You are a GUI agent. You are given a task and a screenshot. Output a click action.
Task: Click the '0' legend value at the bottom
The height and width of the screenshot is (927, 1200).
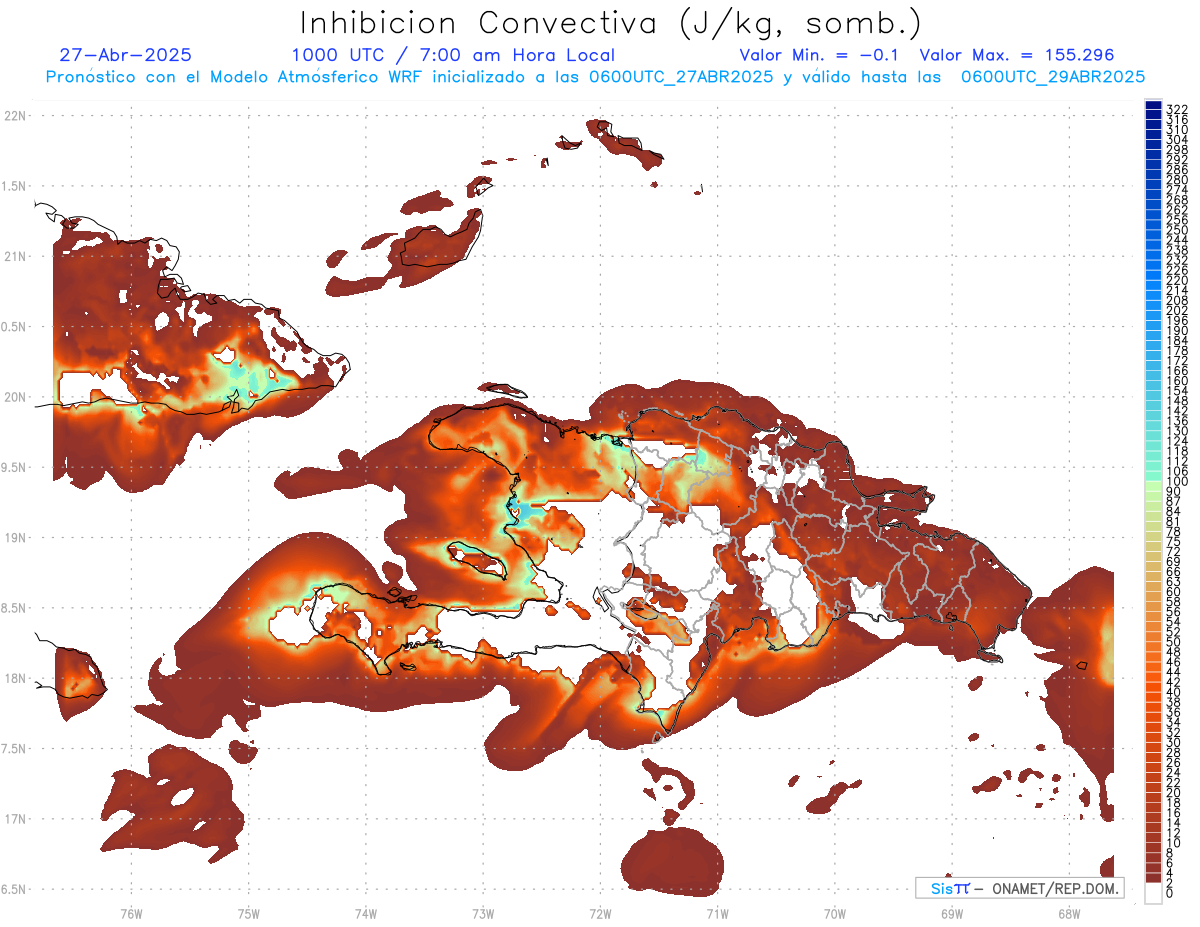(x=1170, y=893)
